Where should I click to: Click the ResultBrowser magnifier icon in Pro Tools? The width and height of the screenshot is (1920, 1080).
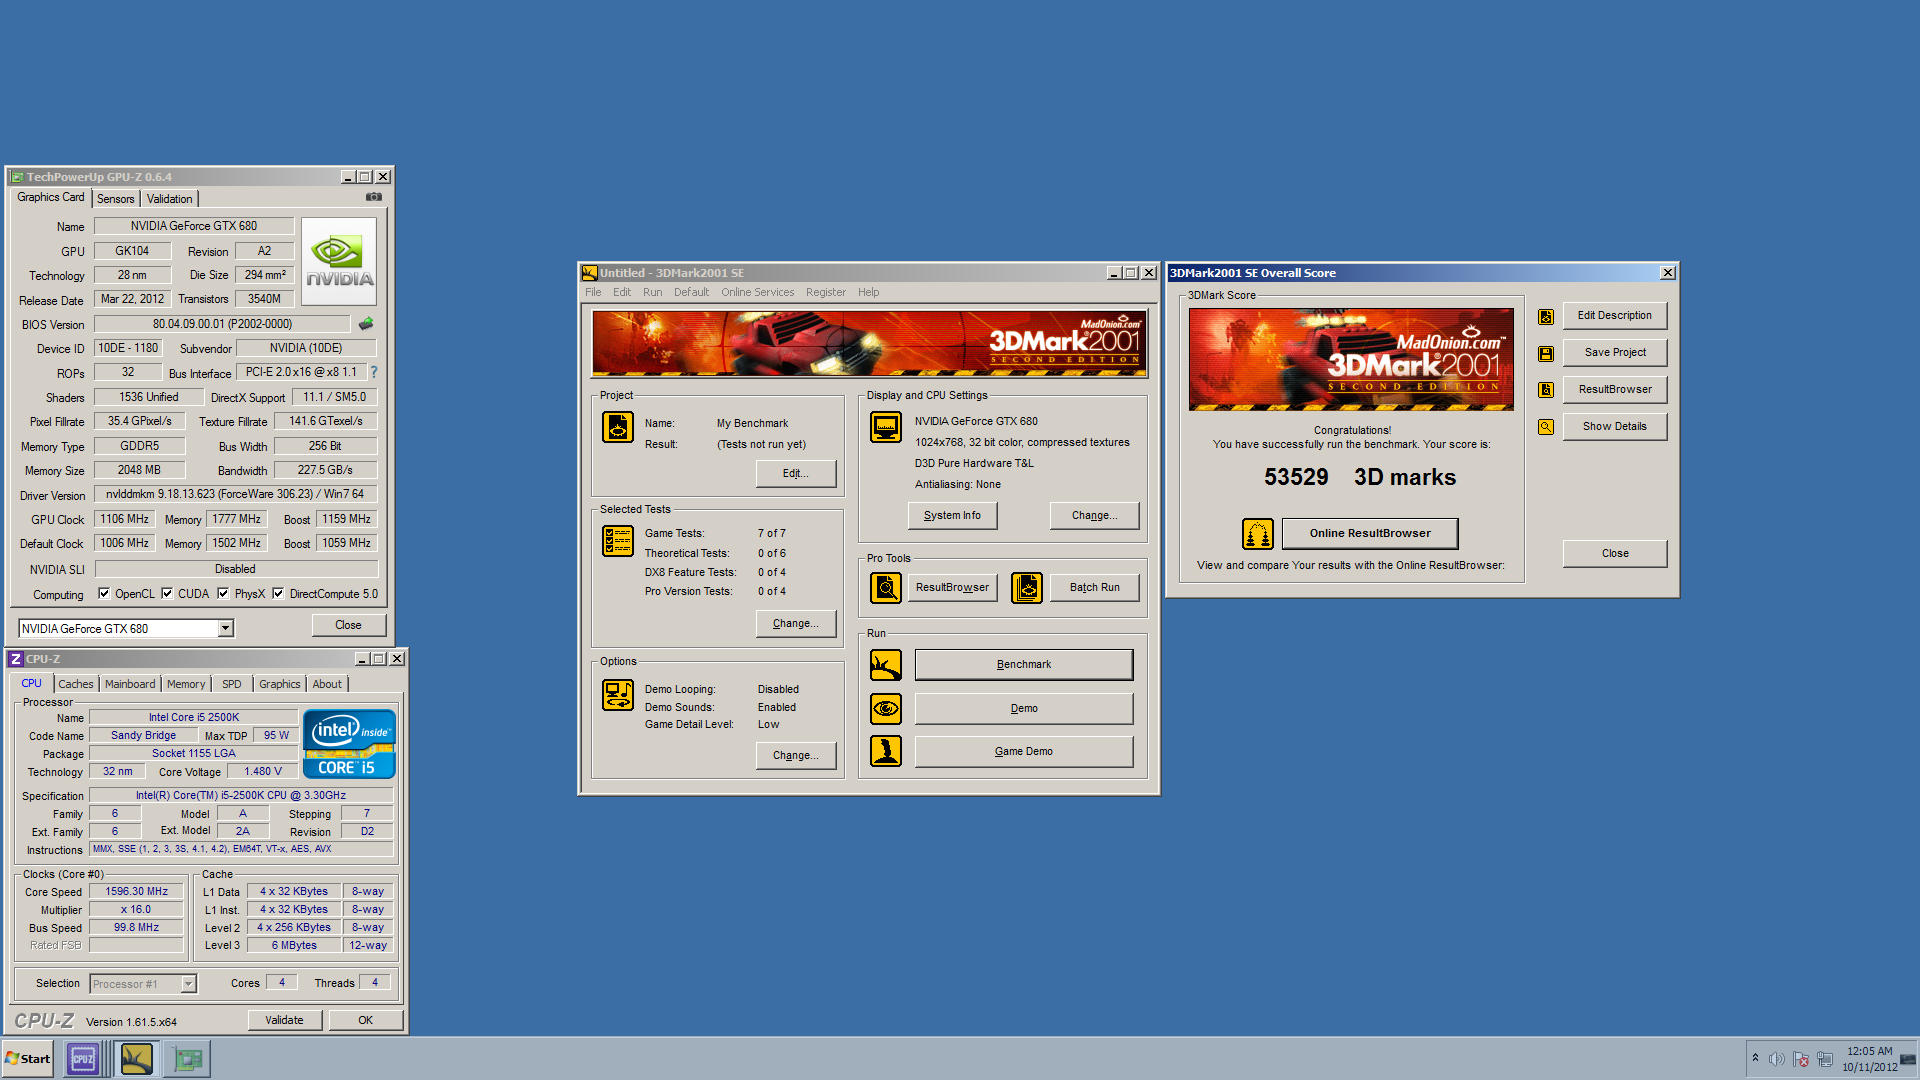pos(886,588)
